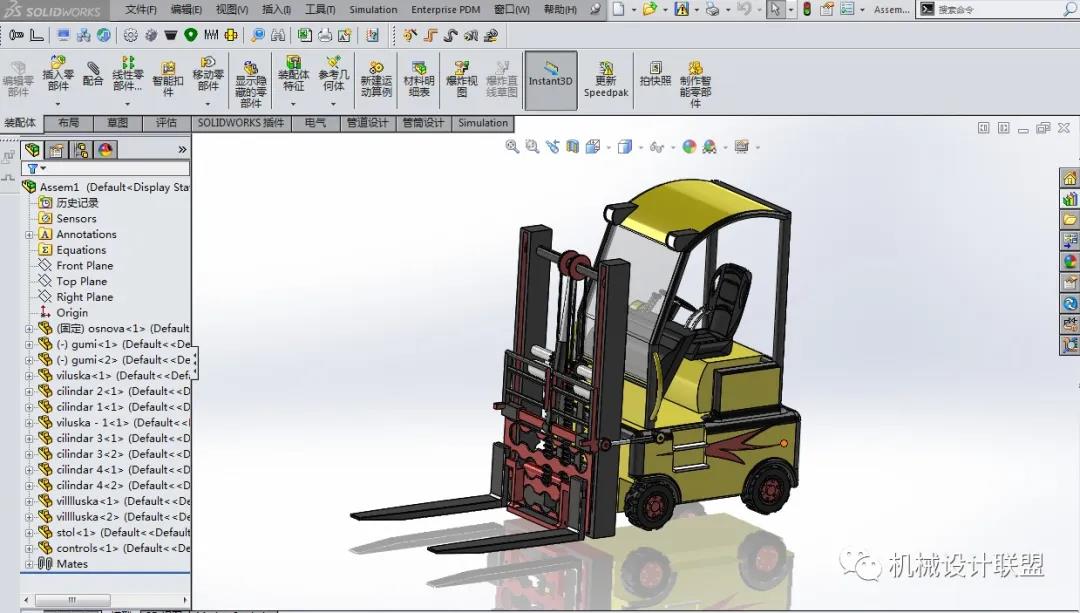Select Front Plane in the tree

(85, 266)
